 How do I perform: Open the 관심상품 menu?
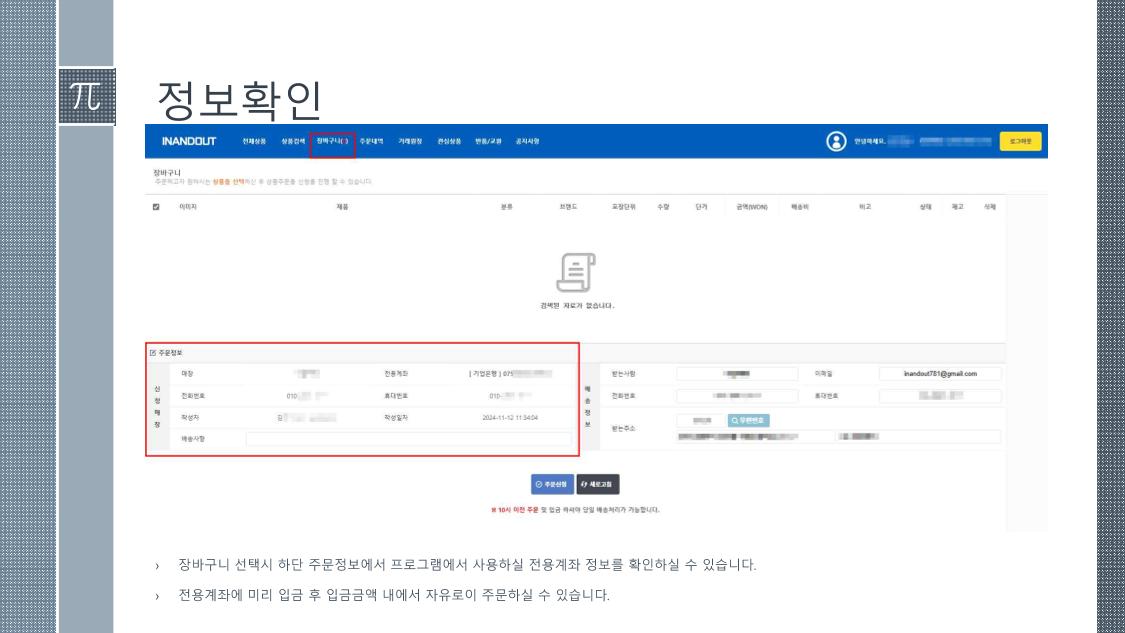click(x=449, y=141)
